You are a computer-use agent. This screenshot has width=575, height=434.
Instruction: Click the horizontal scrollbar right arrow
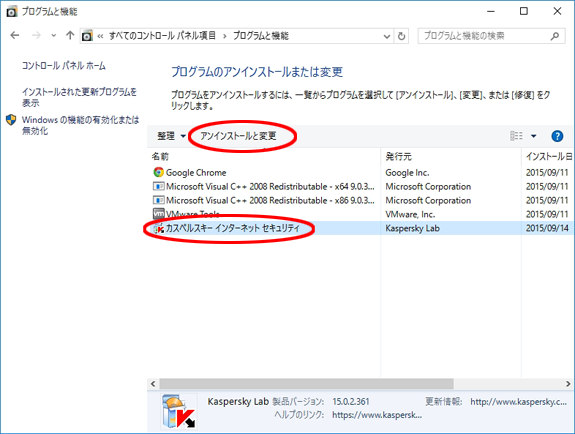coord(568,384)
